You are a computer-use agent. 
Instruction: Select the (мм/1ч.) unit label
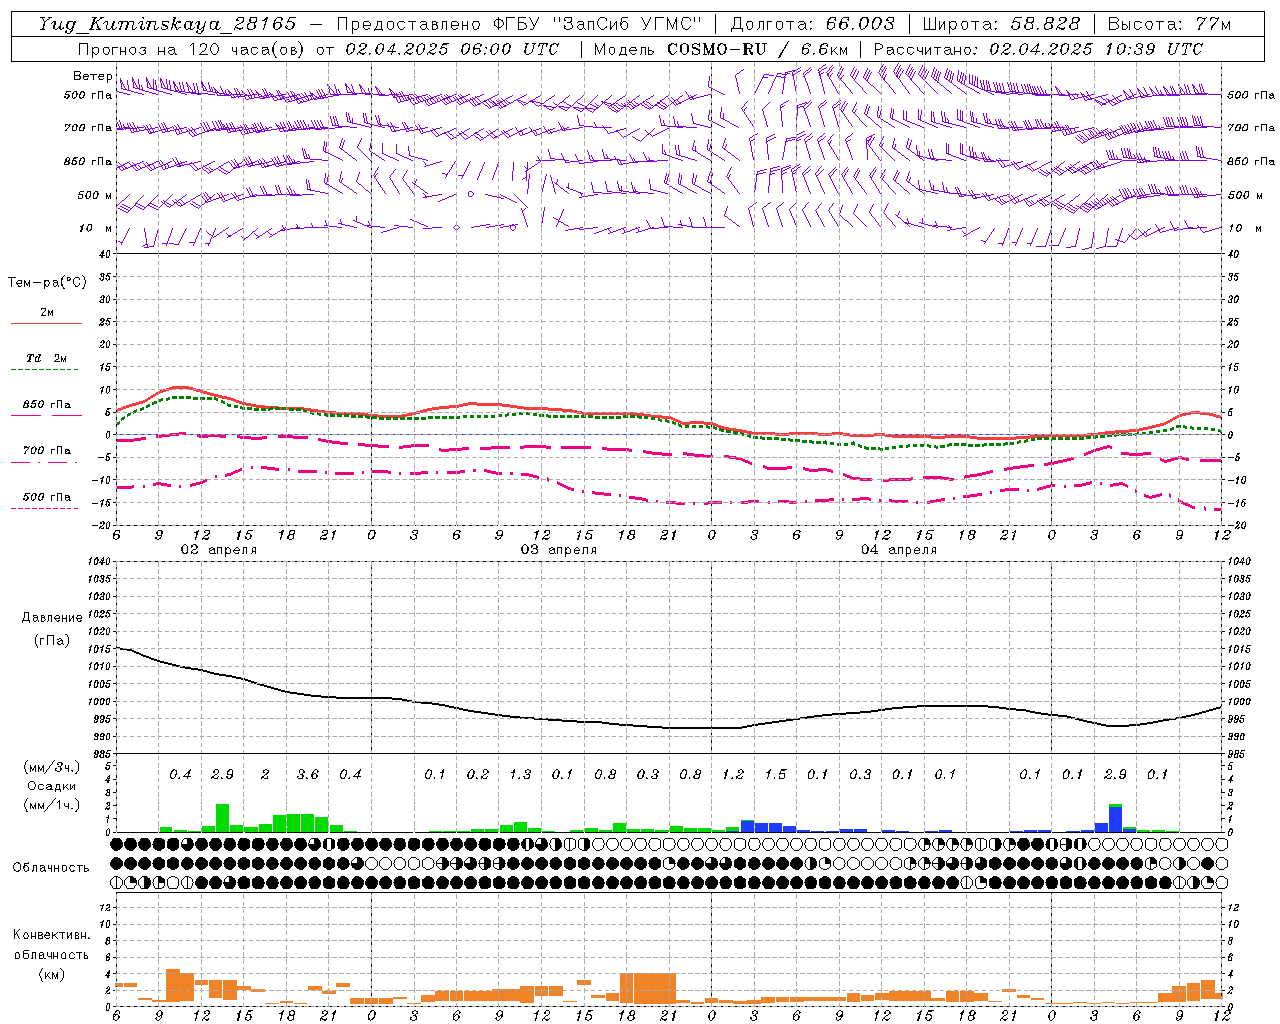point(50,805)
